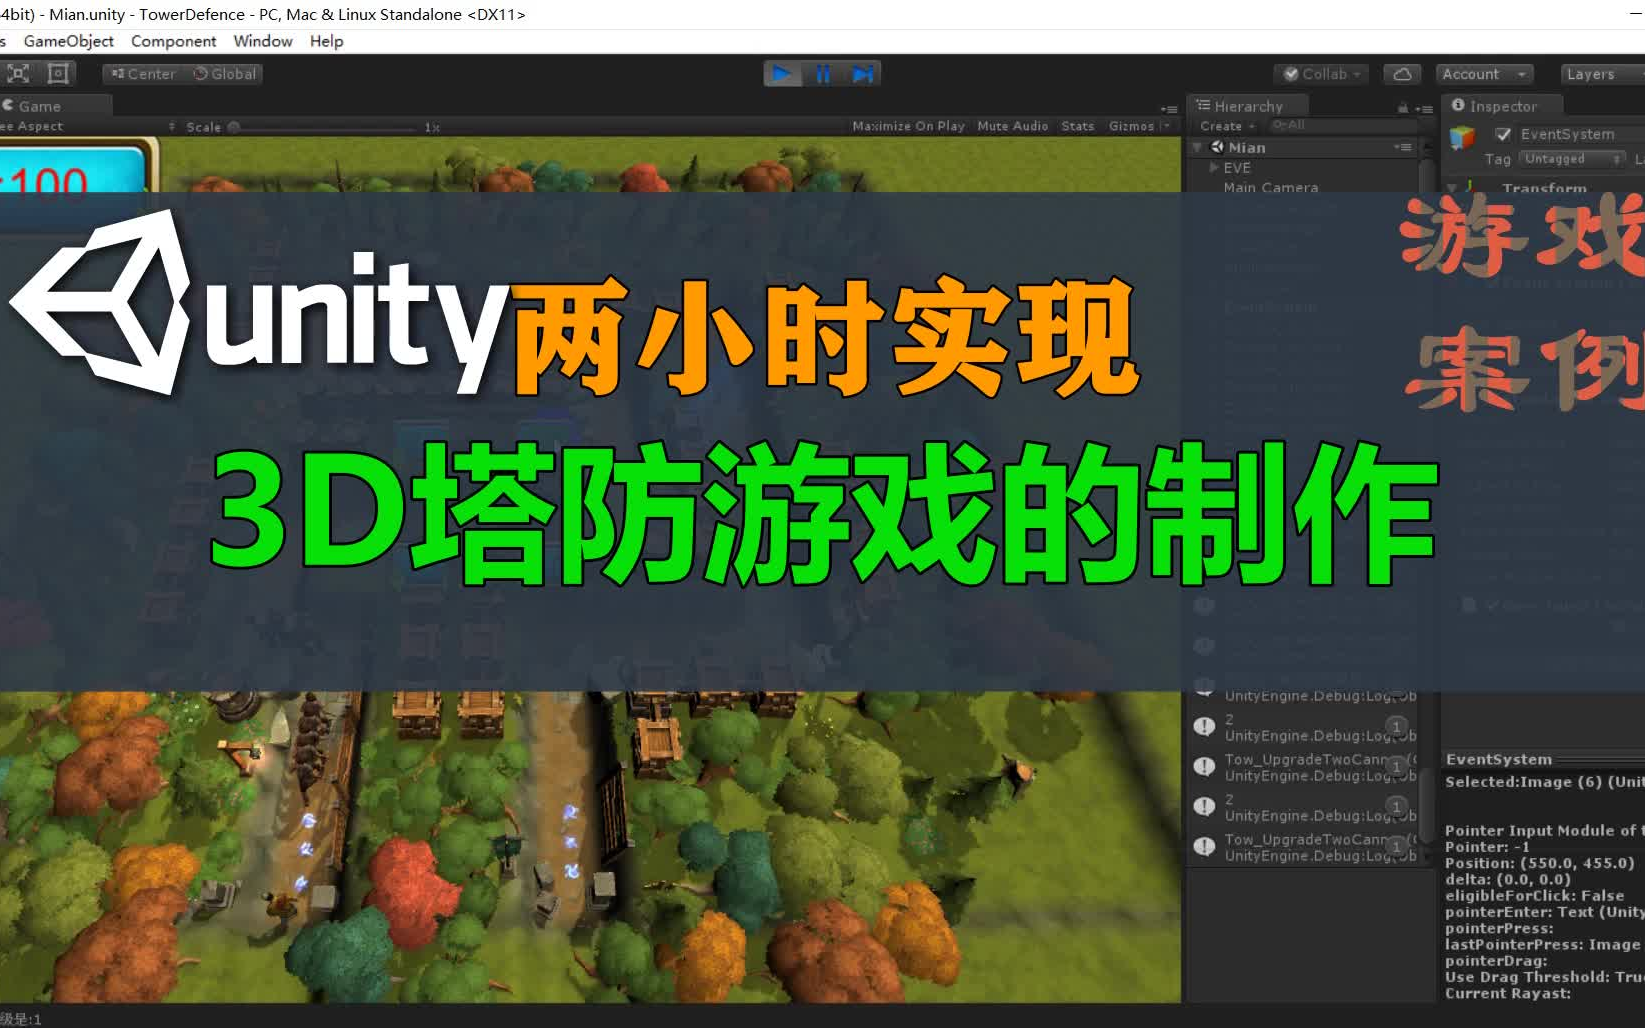This screenshot has height=1028, width=1645.
Task: Toggle the Hierarchy panel lock icon
Action: tap(1403, 108)
